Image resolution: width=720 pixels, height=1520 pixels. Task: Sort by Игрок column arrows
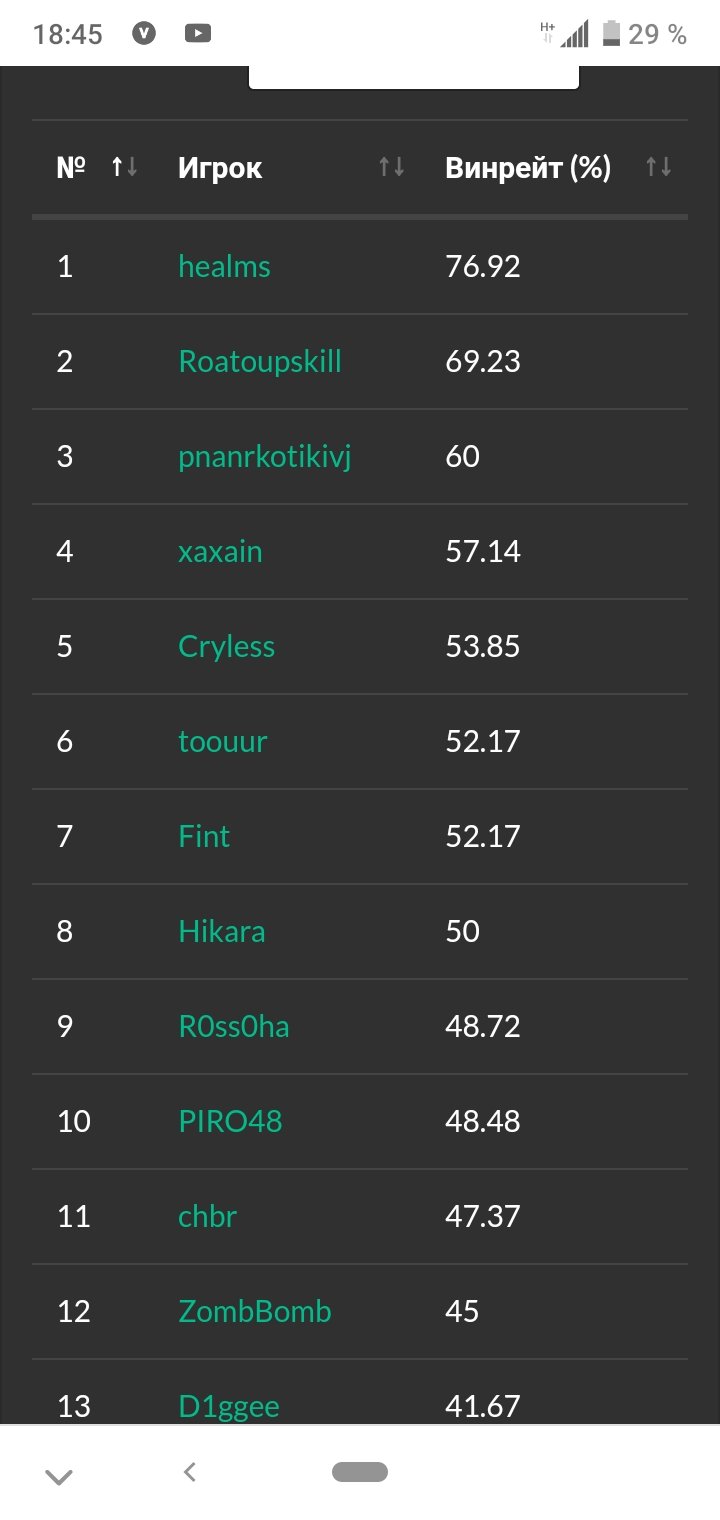[x=391, y=168]
